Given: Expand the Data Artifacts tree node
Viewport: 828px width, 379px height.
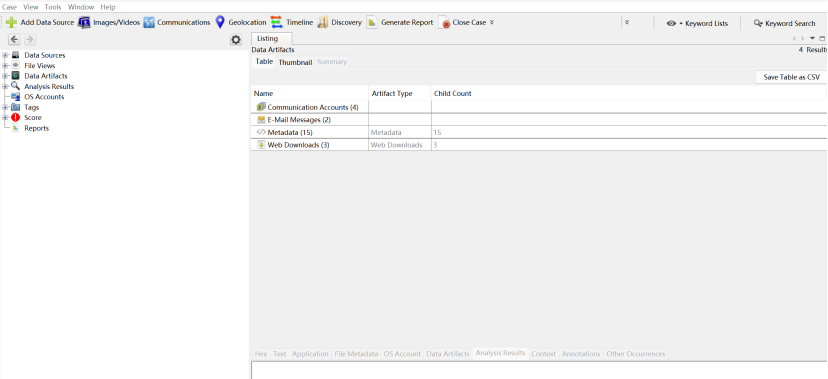Looking at the screenshot, I should point(5,76).
